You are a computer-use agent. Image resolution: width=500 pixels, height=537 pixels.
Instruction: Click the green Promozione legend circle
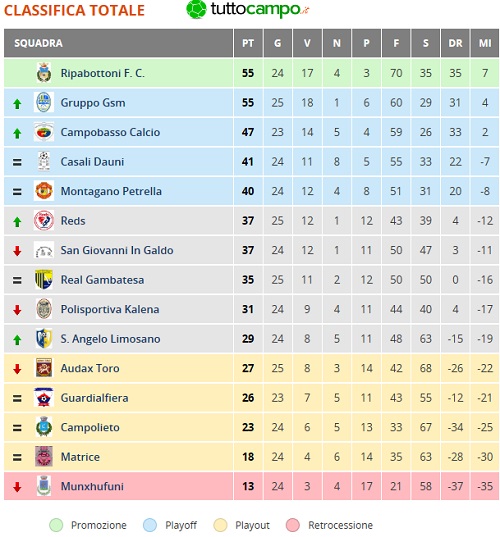[x=56, y=525]
